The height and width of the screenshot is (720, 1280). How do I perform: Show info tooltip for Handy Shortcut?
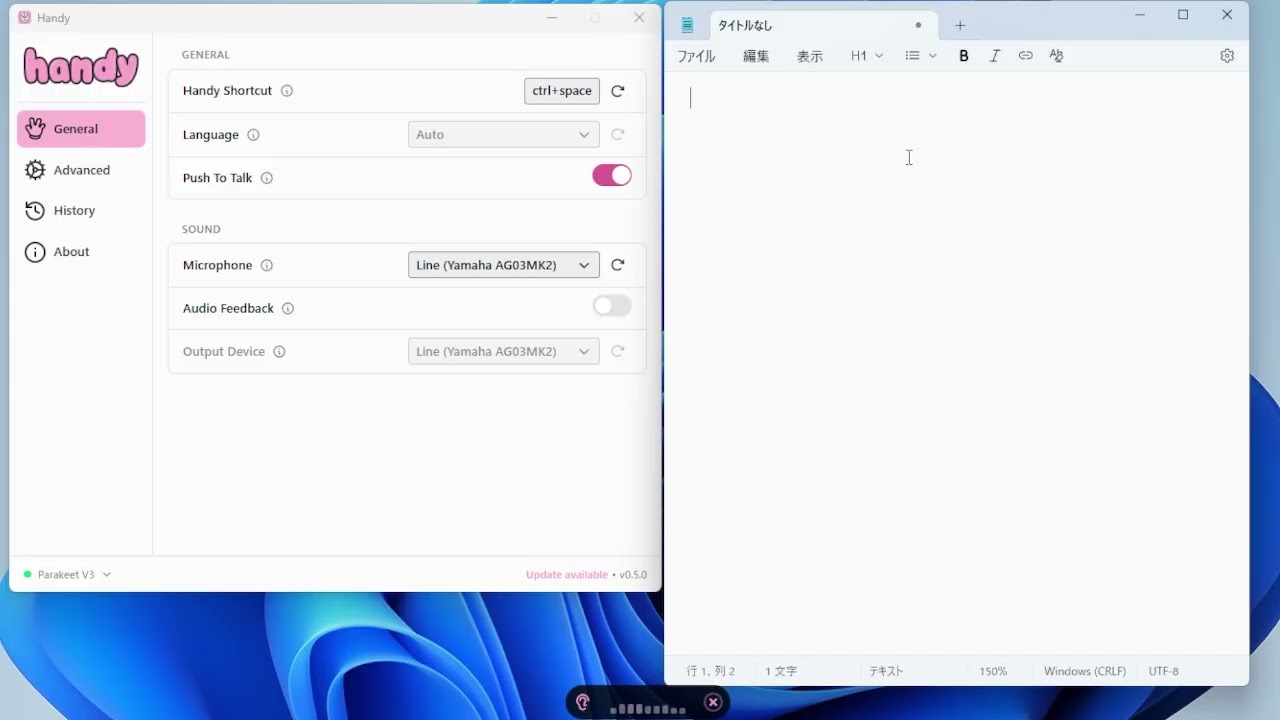click(287, 91)
